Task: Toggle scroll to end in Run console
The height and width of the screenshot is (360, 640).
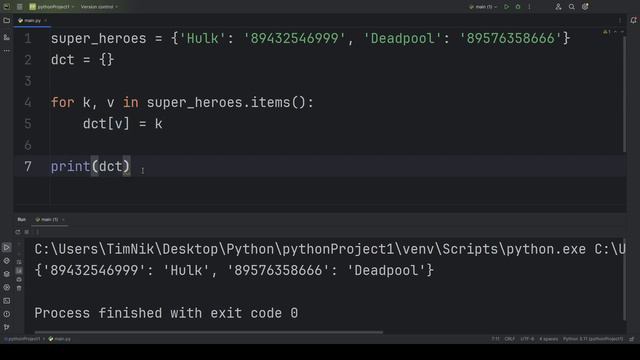Action: tap(19, 270)
